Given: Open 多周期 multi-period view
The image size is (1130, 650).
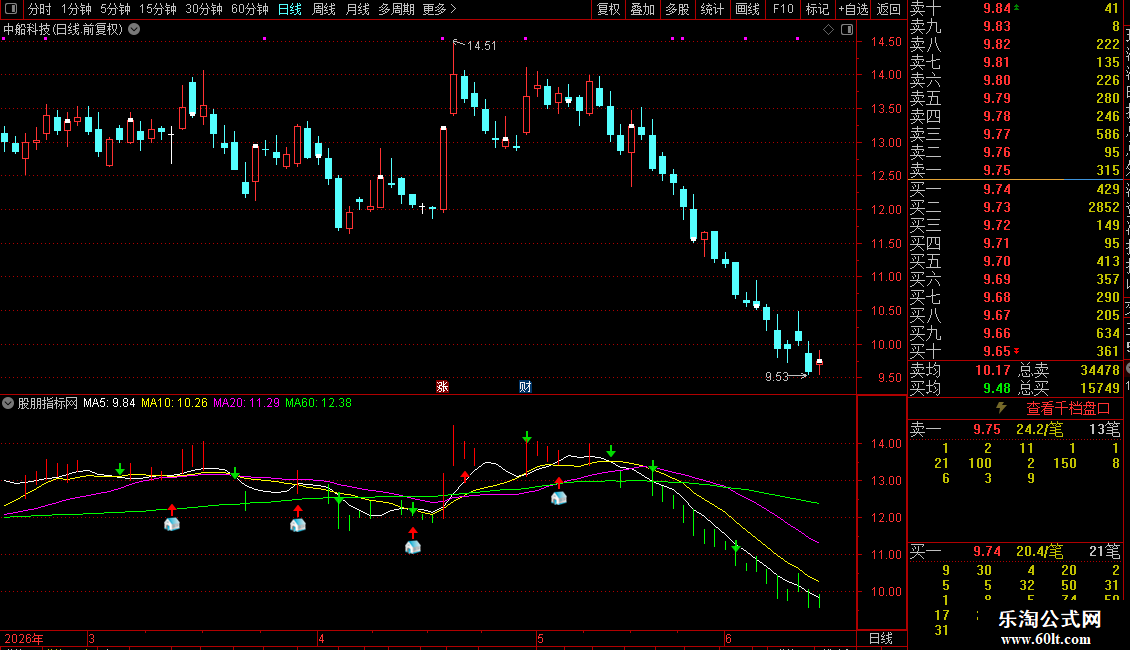Looking at the screenshot, I should pyautogui.click(x=396, y=9).
